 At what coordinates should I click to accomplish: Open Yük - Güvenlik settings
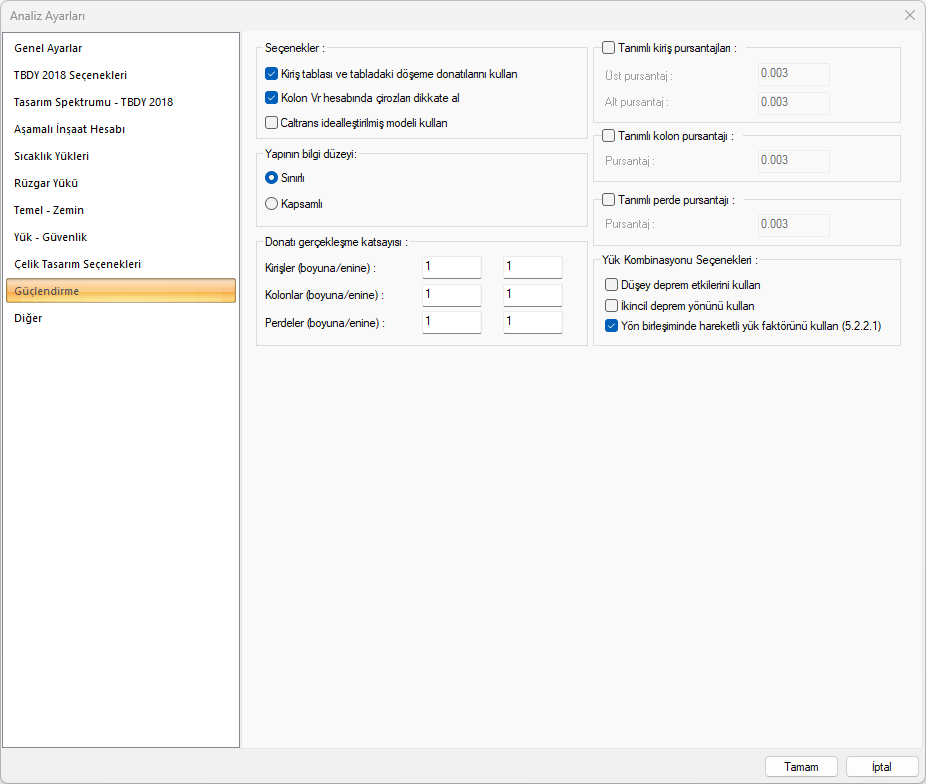120,237
